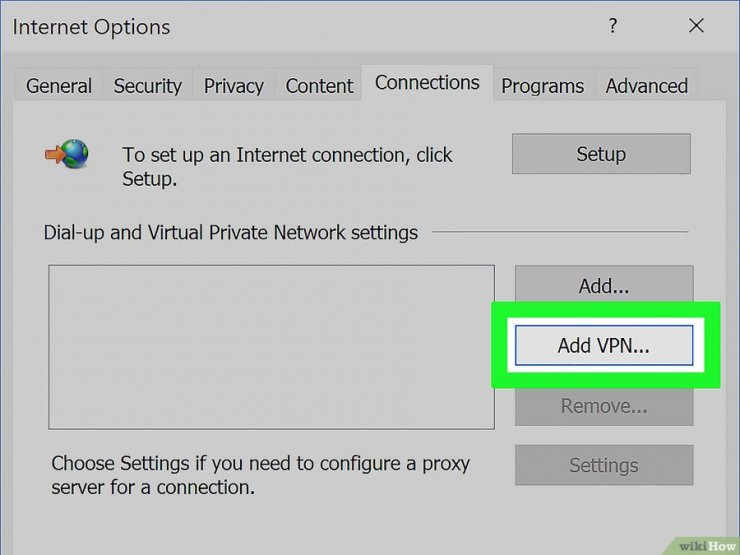Viewport: 740px width, 555px height.
Task: Click the 'To set up an Internet connection' text
Action: tap(287, 167)
